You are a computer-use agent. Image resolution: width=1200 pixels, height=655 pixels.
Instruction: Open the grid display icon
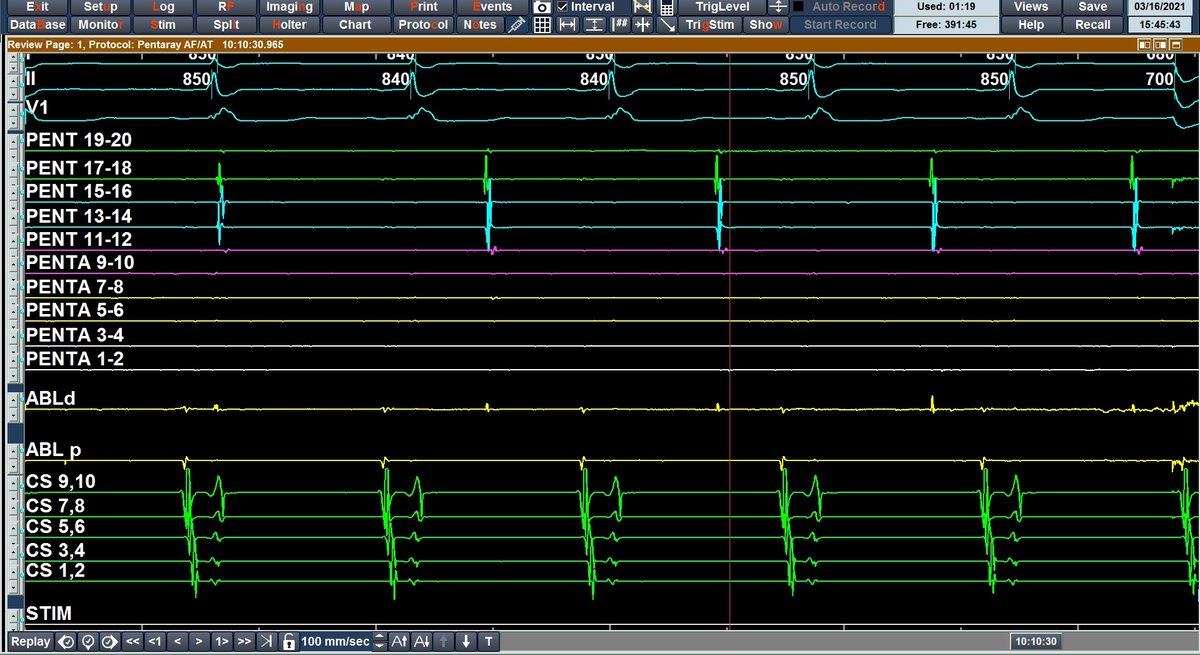point(541,25)
